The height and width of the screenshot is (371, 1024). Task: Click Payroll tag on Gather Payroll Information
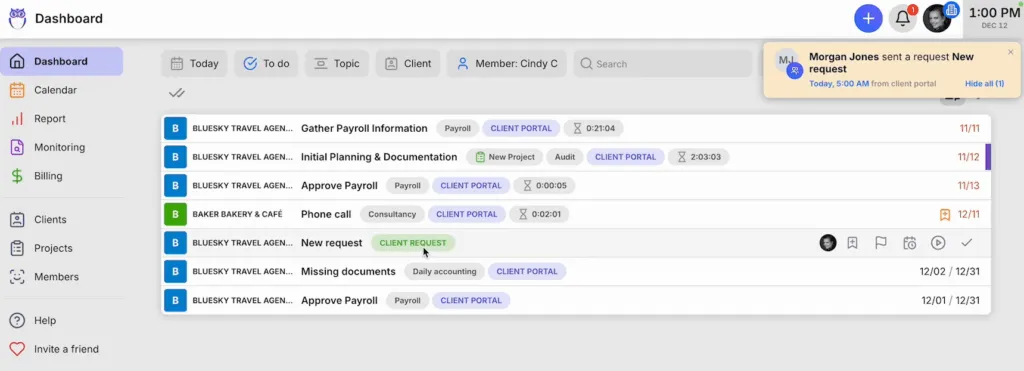click(457, 129)
